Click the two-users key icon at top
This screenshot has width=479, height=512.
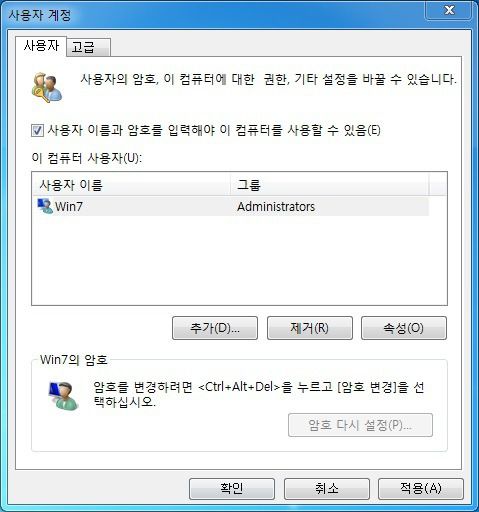click(x=47, y=87)
